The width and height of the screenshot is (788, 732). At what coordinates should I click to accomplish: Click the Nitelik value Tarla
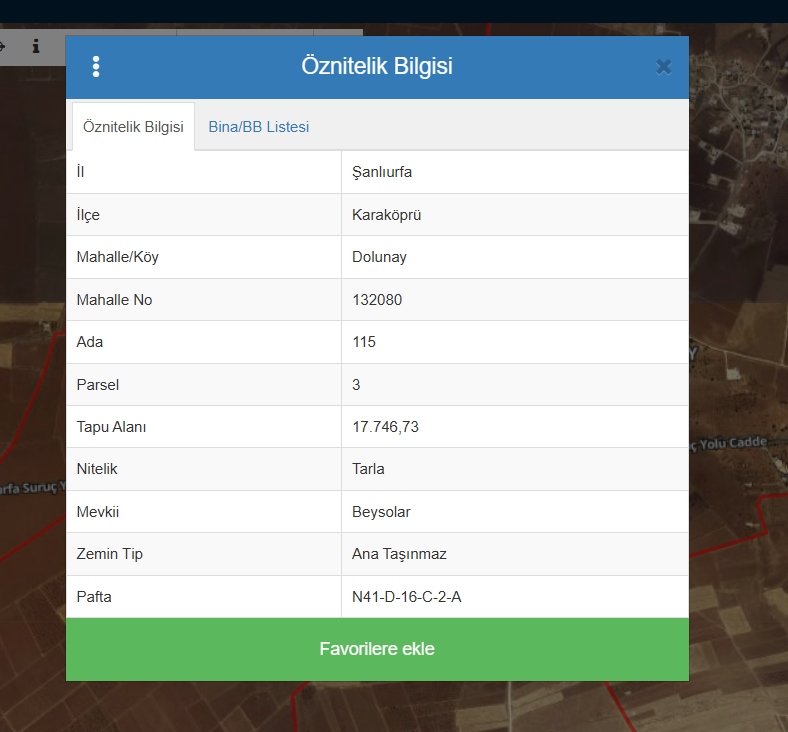coord(368,469)
